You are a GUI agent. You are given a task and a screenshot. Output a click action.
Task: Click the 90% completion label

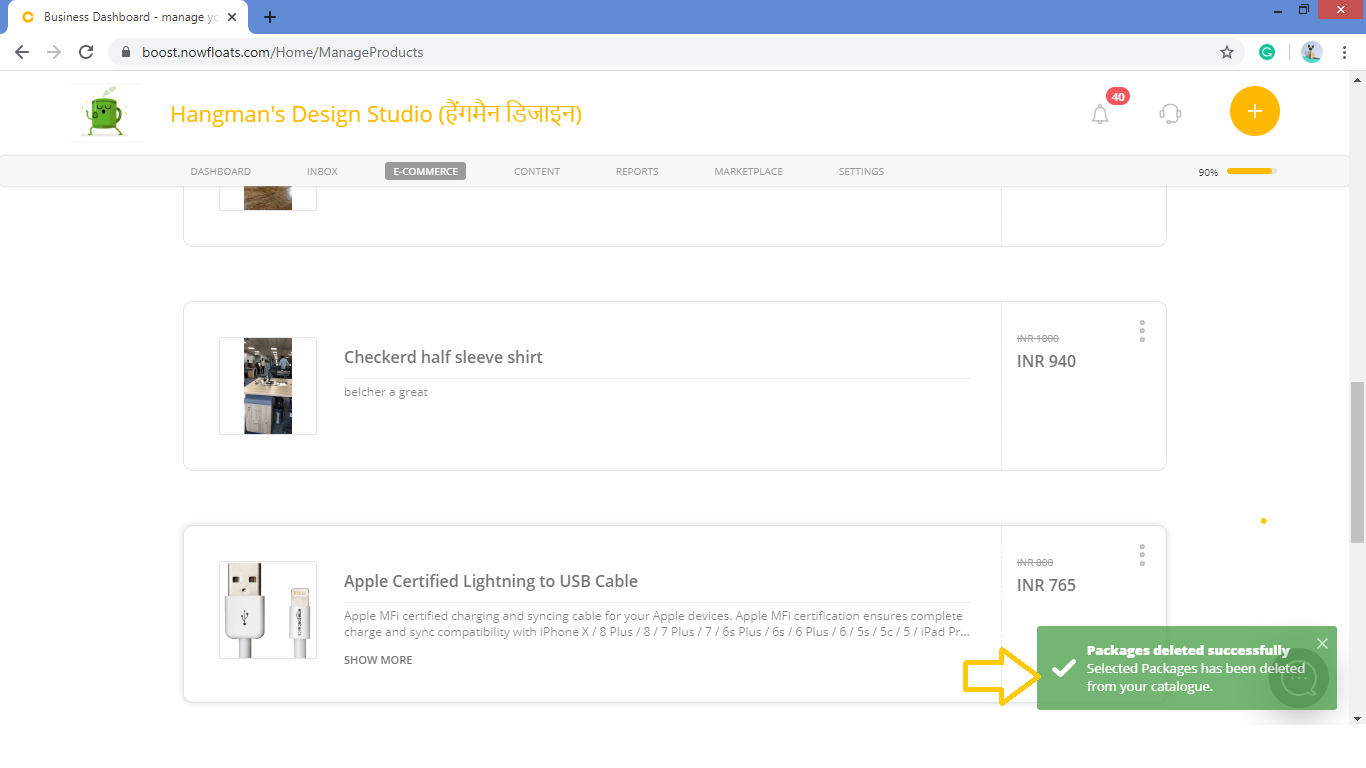click(x=1208, y=172)
